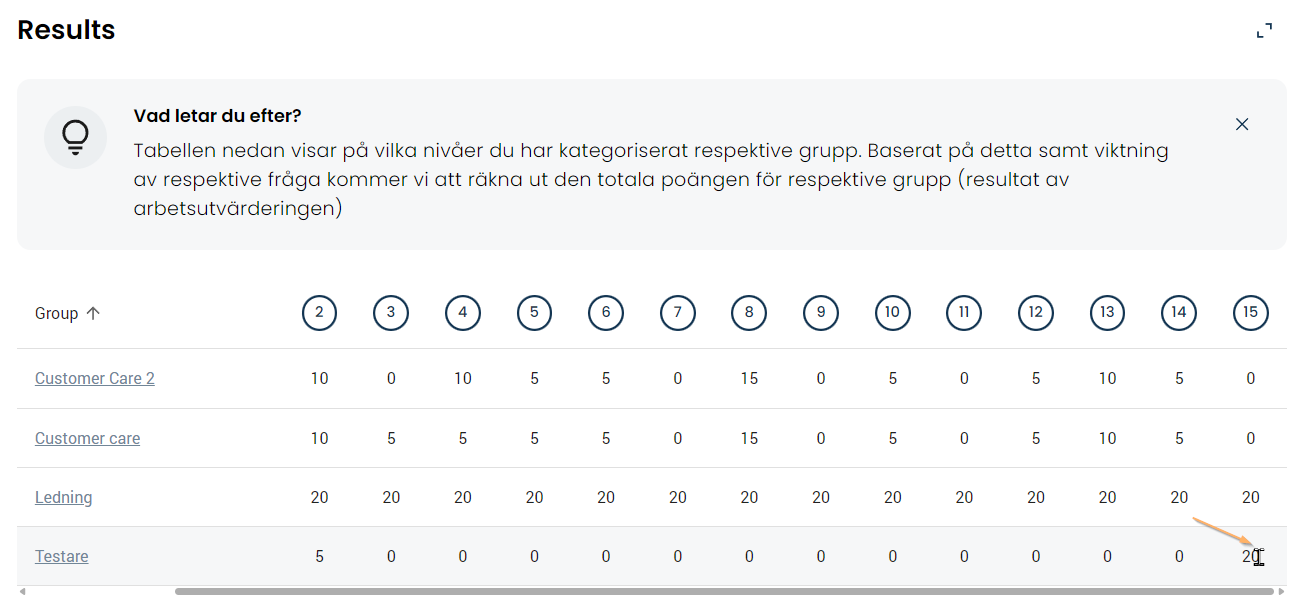Open the Customer care group link
The image size is (1292, 602).
[x=87, y=438]
